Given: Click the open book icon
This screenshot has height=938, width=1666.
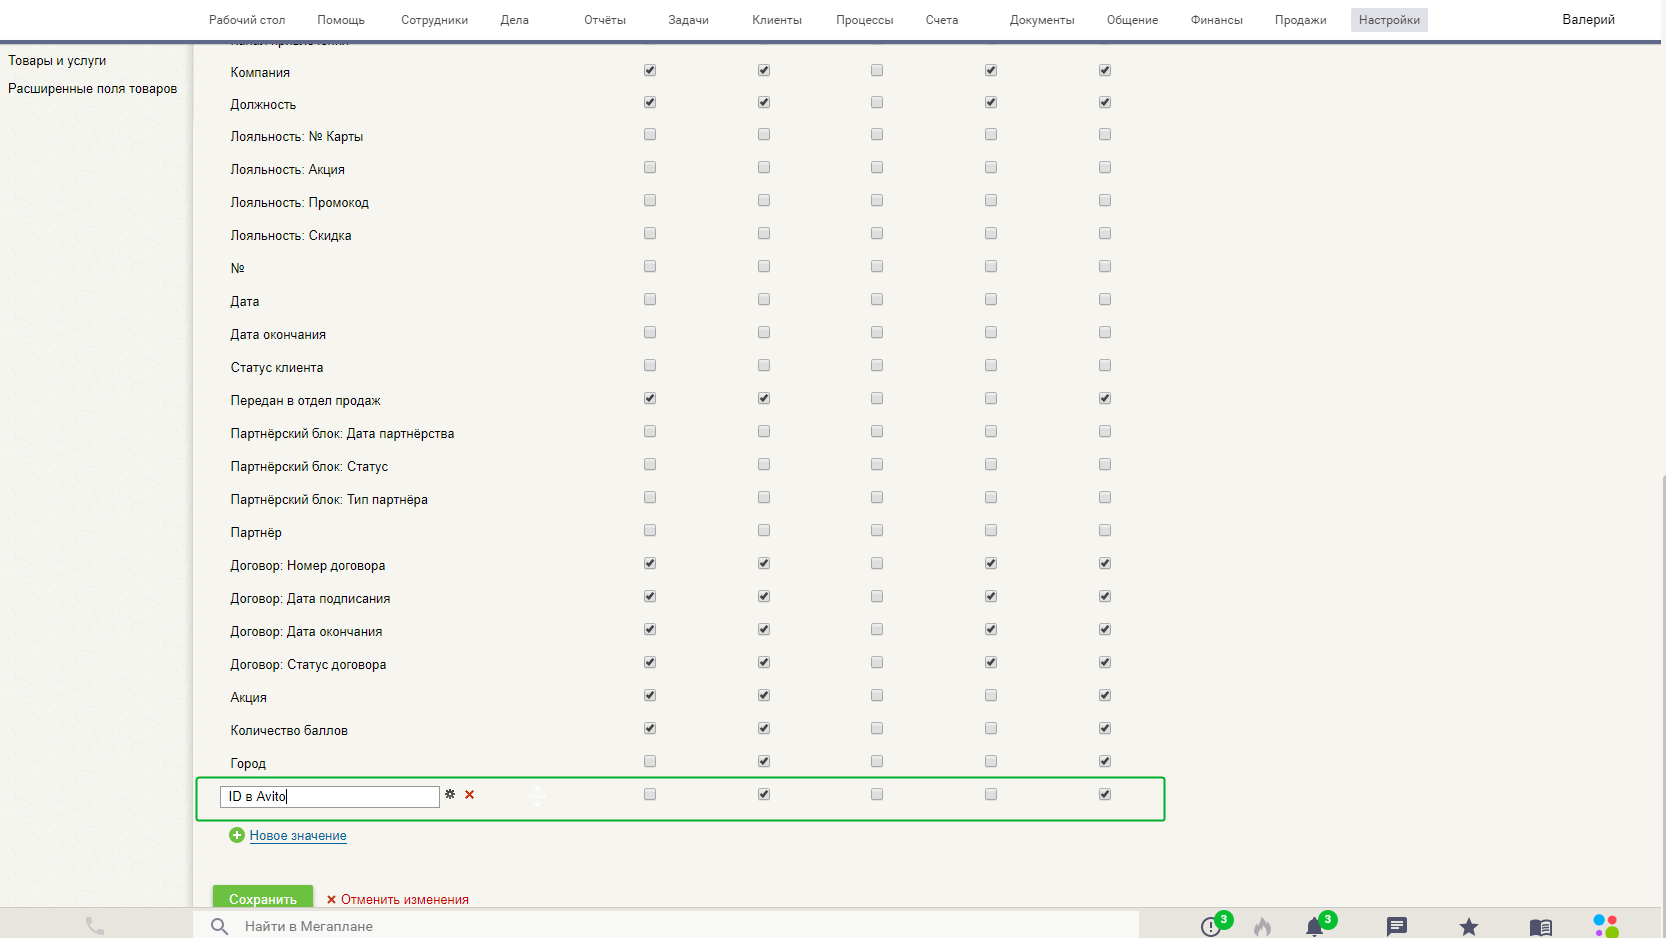Looking at the screenshot, I should point(1541,927).
